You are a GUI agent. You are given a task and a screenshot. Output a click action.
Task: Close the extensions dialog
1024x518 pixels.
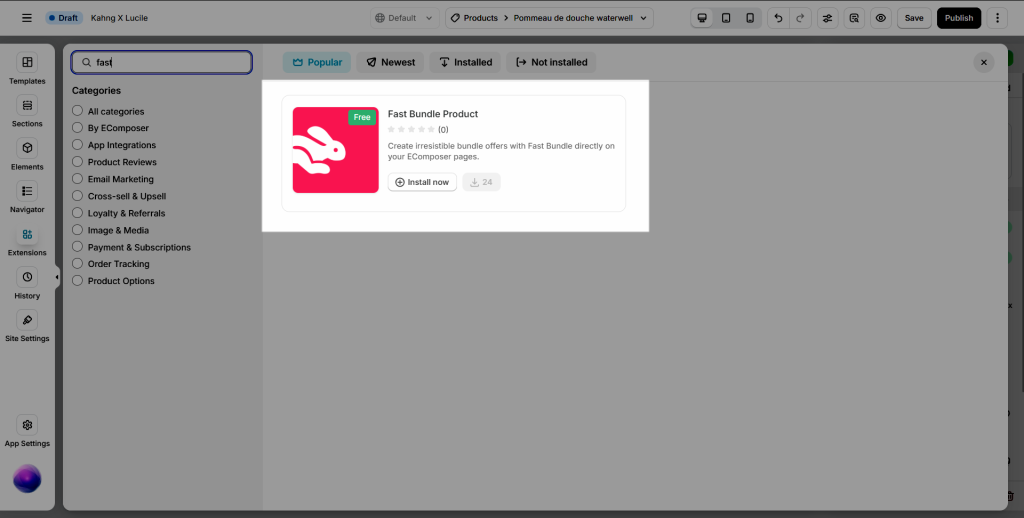[x=984, y=62]
